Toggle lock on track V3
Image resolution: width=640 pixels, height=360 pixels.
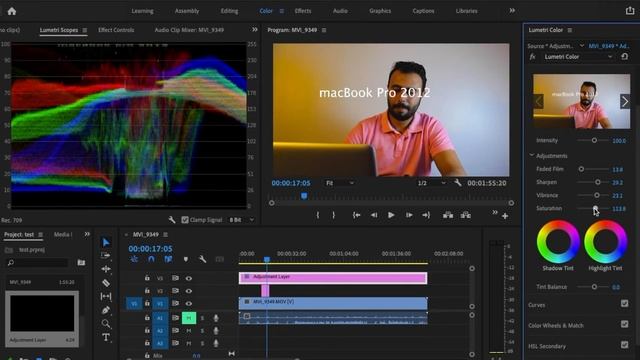[x=147, y=278]
